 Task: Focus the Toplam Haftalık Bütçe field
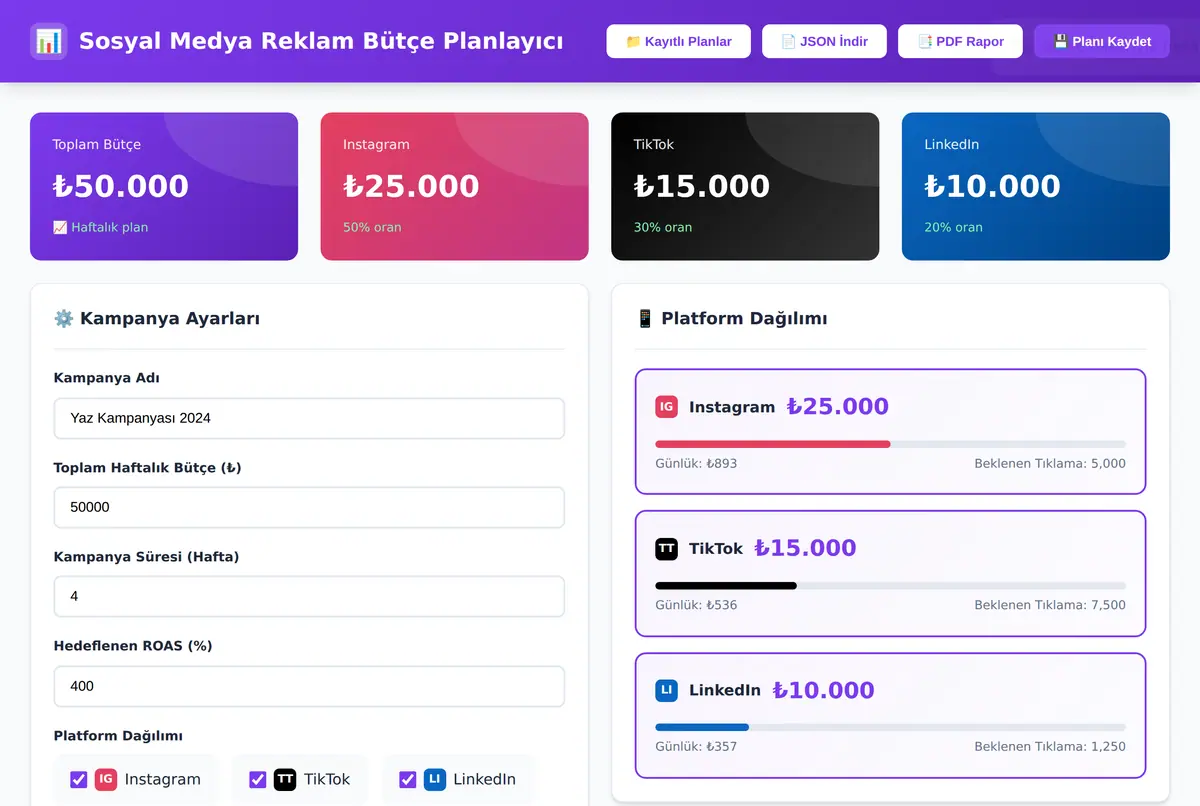click(309, 507)
